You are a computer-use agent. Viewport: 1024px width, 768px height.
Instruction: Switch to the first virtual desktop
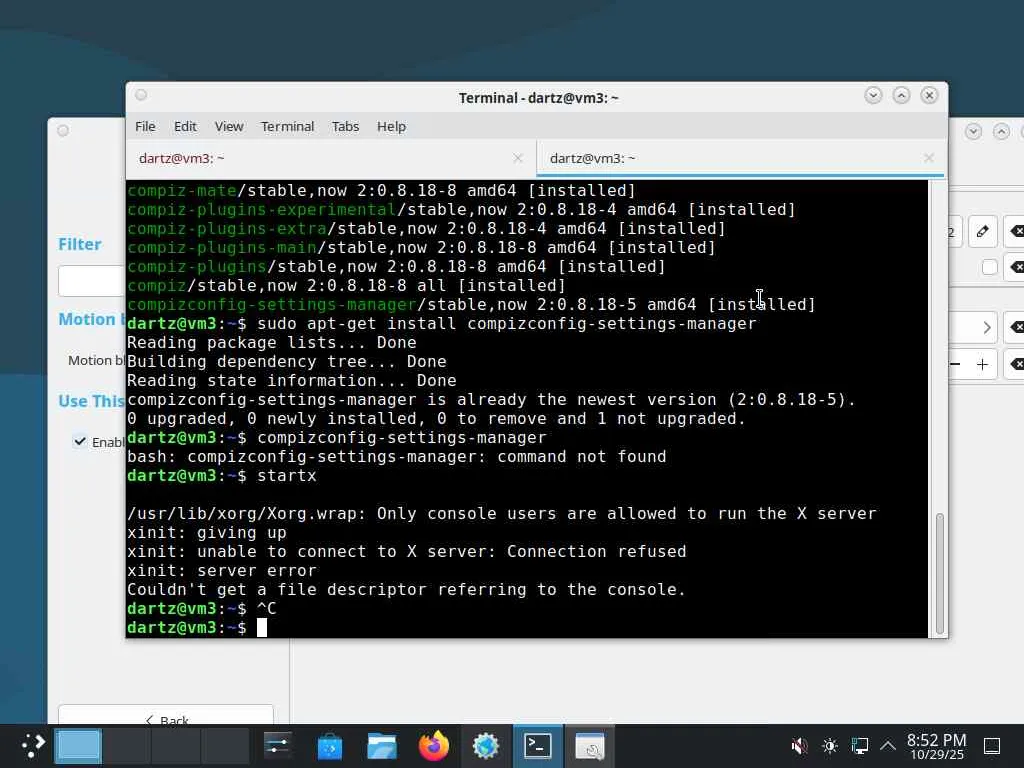(78, 746)
